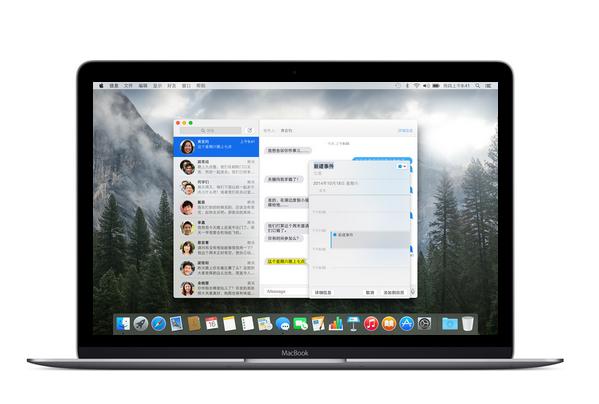Click 新建事件 event block in day timeline

click(370, 240)
